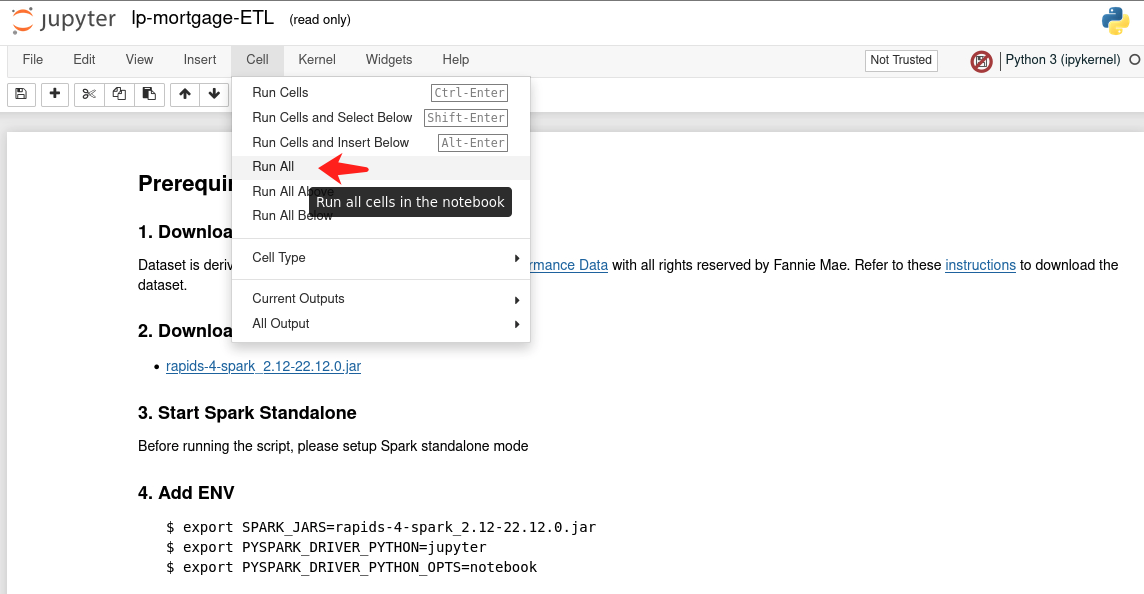Toggle the Not Trusted notebook button
This screenshot has width=1144, height=594.
coord(900,60)
